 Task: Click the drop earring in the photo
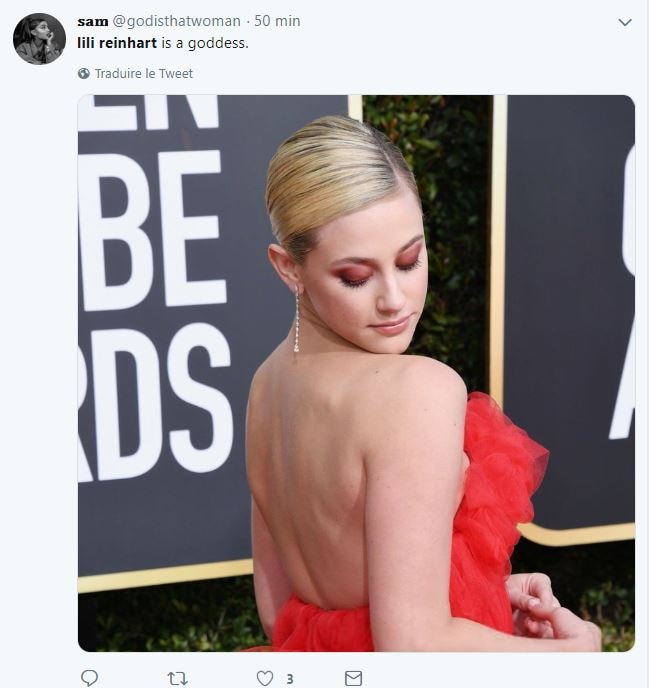click(x=297, y=320)
